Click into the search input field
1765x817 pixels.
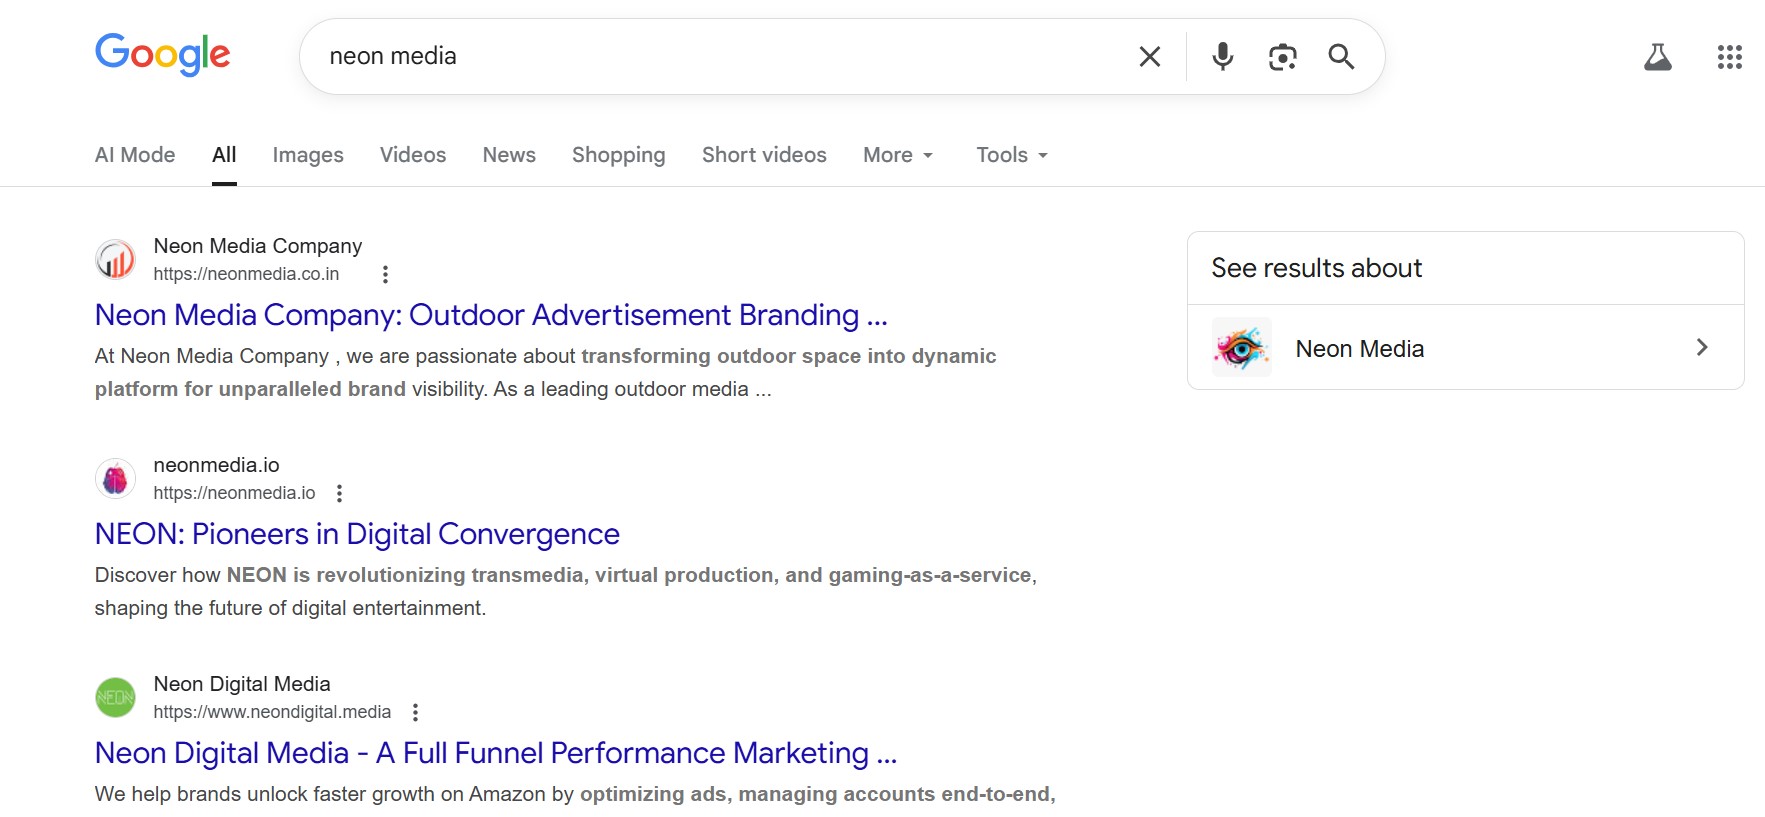[x=720, y=57]
